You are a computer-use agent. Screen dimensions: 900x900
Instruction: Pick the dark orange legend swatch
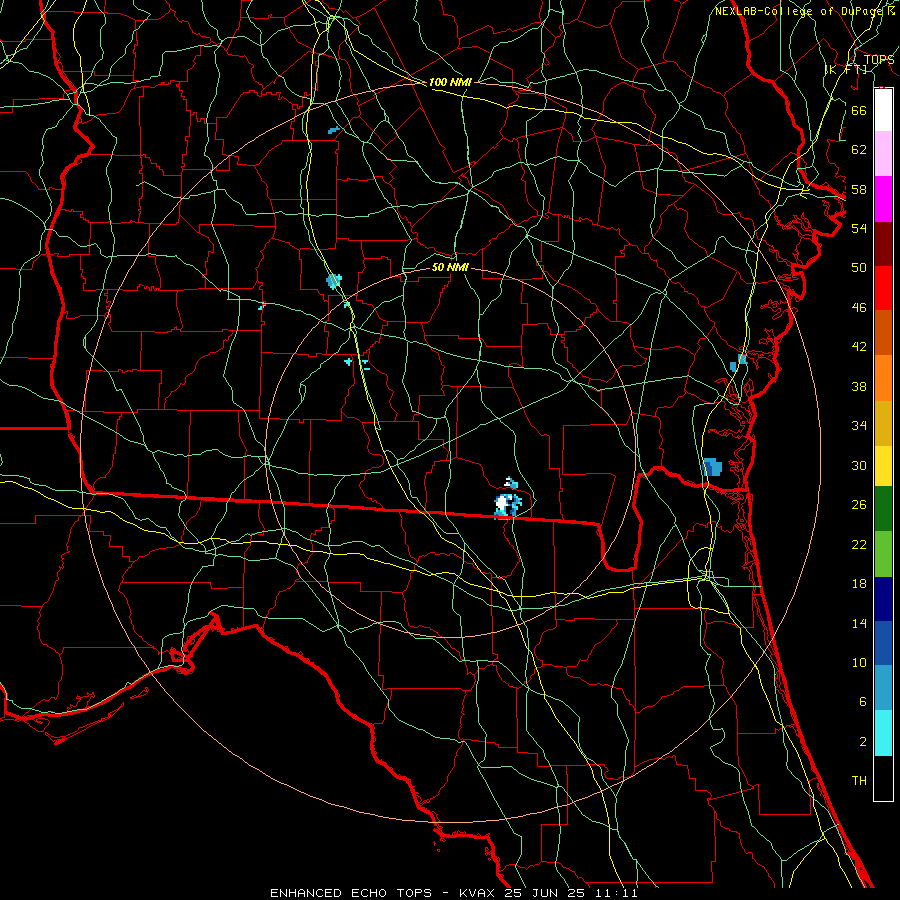883,332
